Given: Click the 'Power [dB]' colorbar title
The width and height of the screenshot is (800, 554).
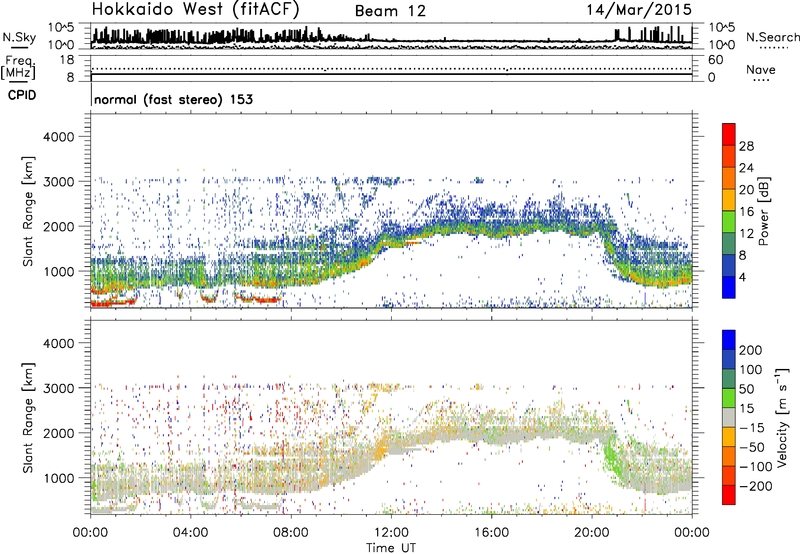Looking at the screenshot, I should (763, 211).
